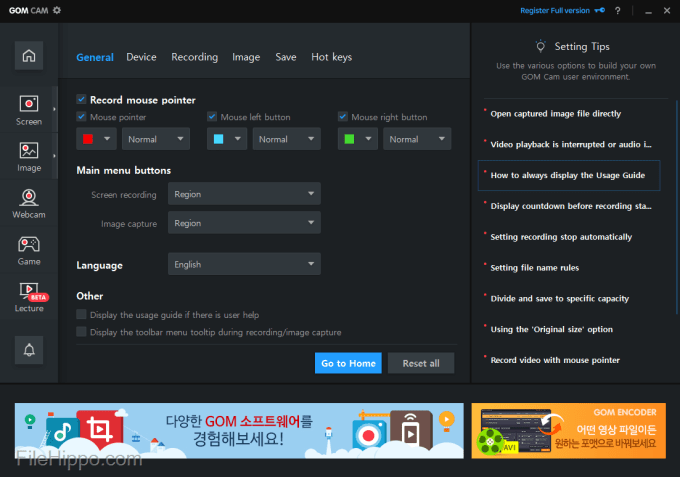Switch to the Hot keys tab
The height and width of the screenshot is (477, 680).
pyautogui.click(x=331, y=57)
